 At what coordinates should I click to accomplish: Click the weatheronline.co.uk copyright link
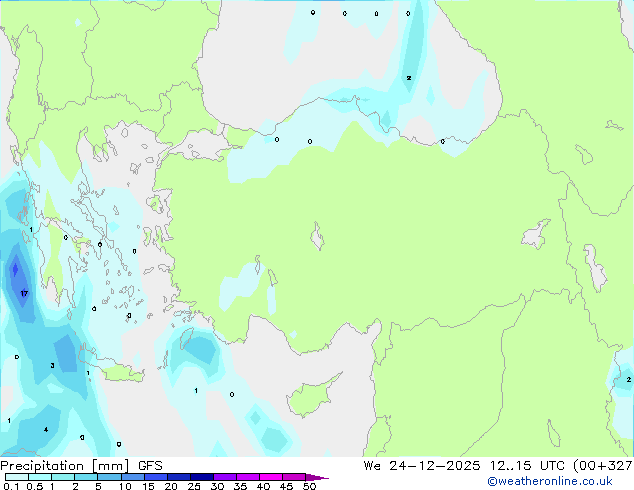[x=549, y=481]
